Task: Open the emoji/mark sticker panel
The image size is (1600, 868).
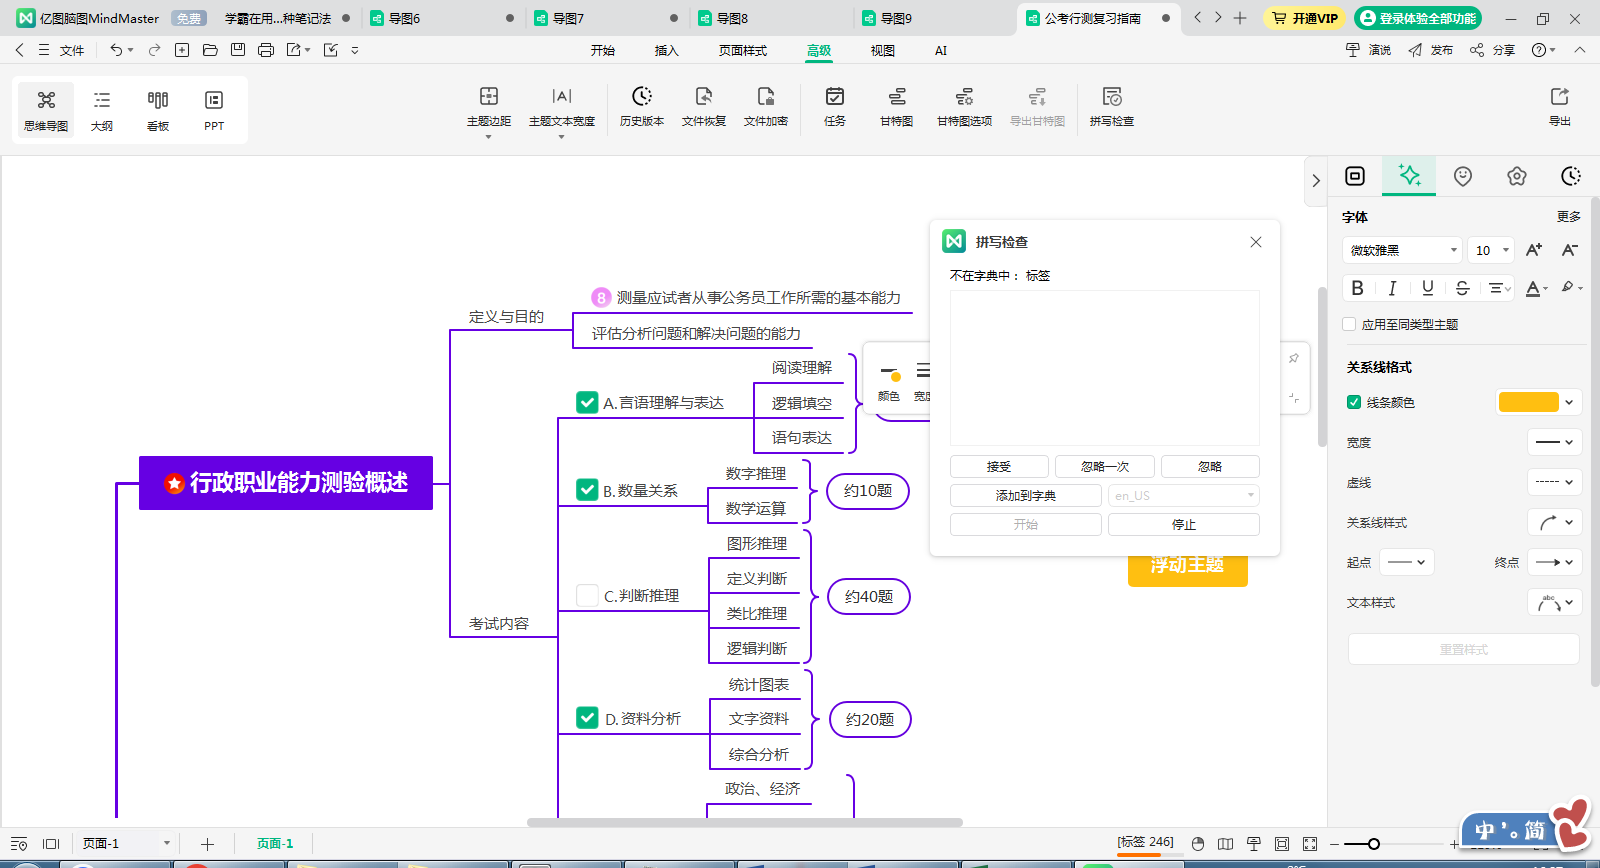Action: [x=1463, y=176]
